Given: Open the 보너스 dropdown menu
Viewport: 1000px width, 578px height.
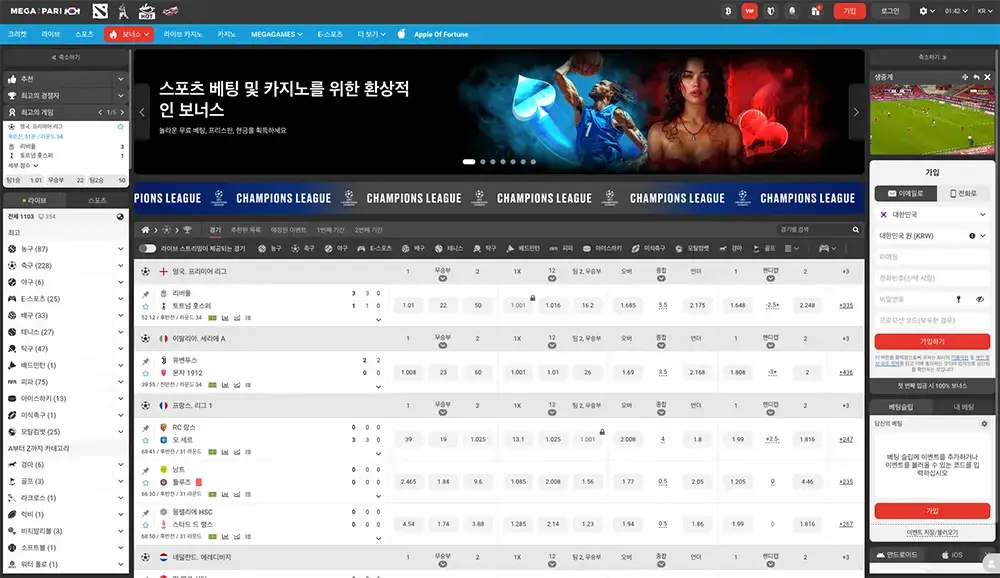Looking at the screenshot, I should pyautogui.click(x=129, y=34).
